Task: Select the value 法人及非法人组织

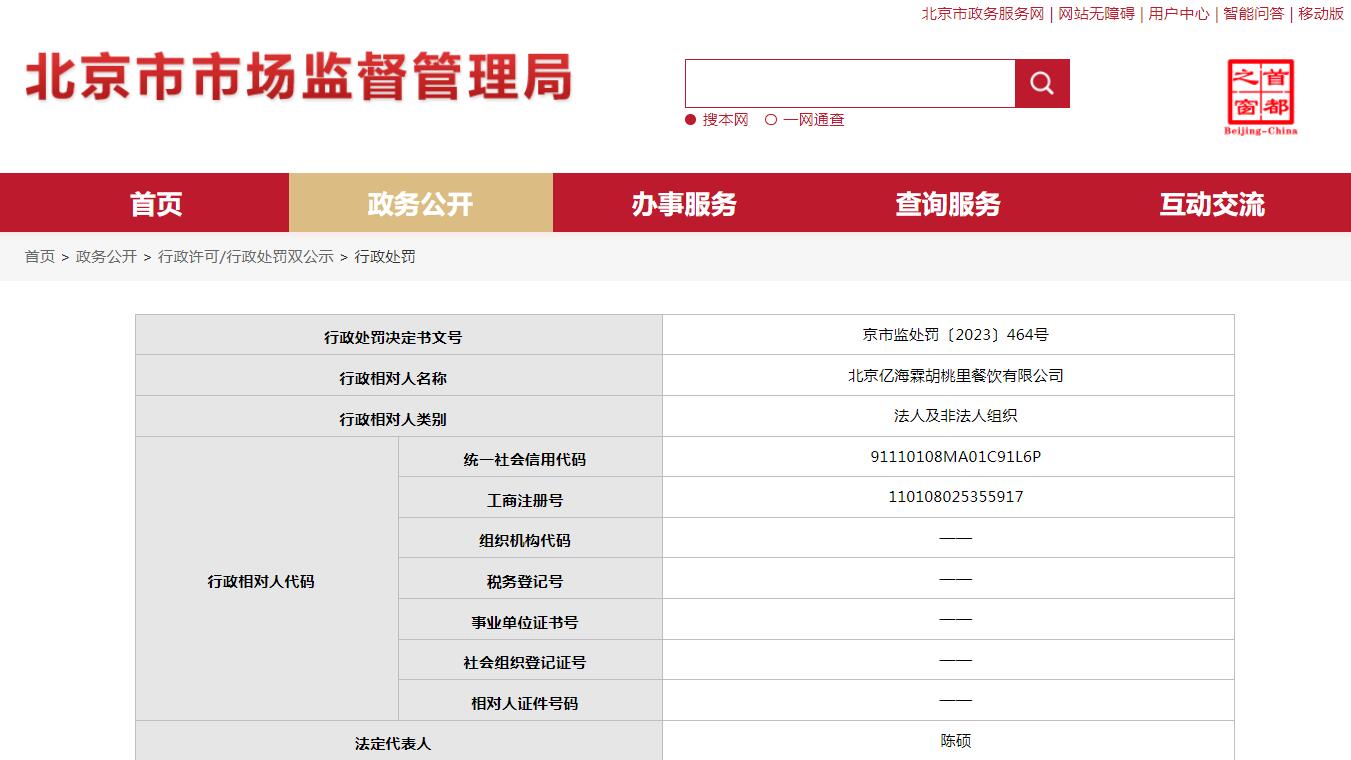Action: pyautogui.click(x=955, y=416)
